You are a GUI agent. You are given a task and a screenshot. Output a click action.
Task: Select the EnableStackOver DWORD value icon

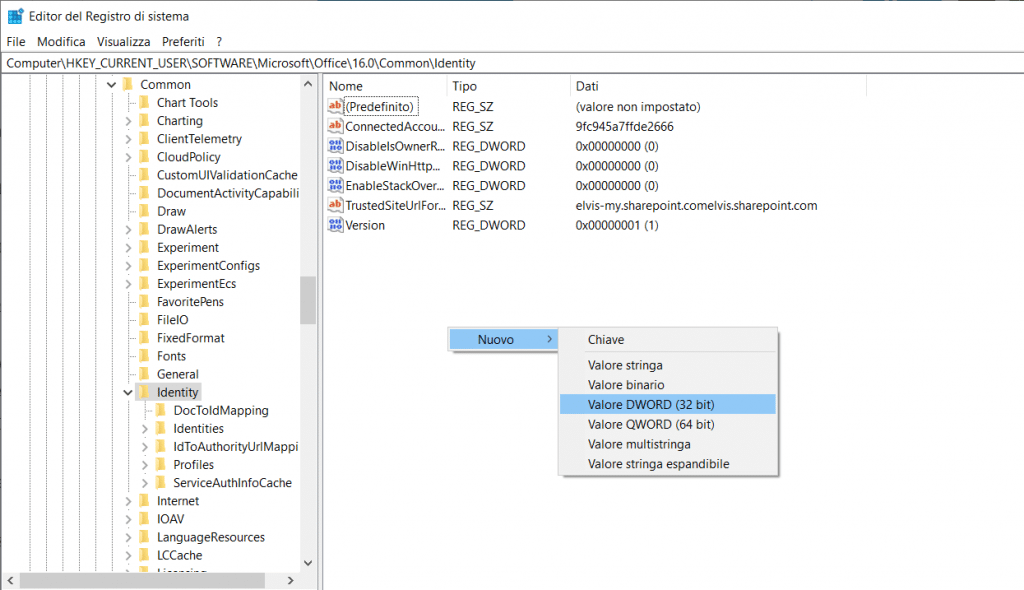tap(336, 186)
